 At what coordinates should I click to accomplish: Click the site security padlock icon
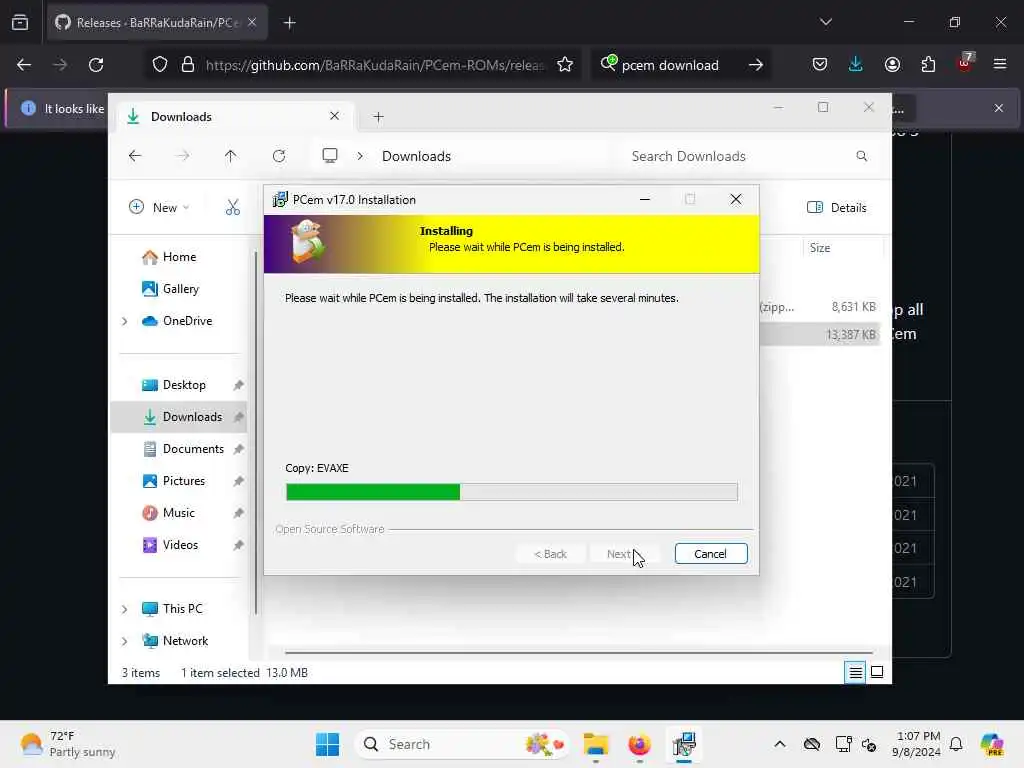click(187, 65)
